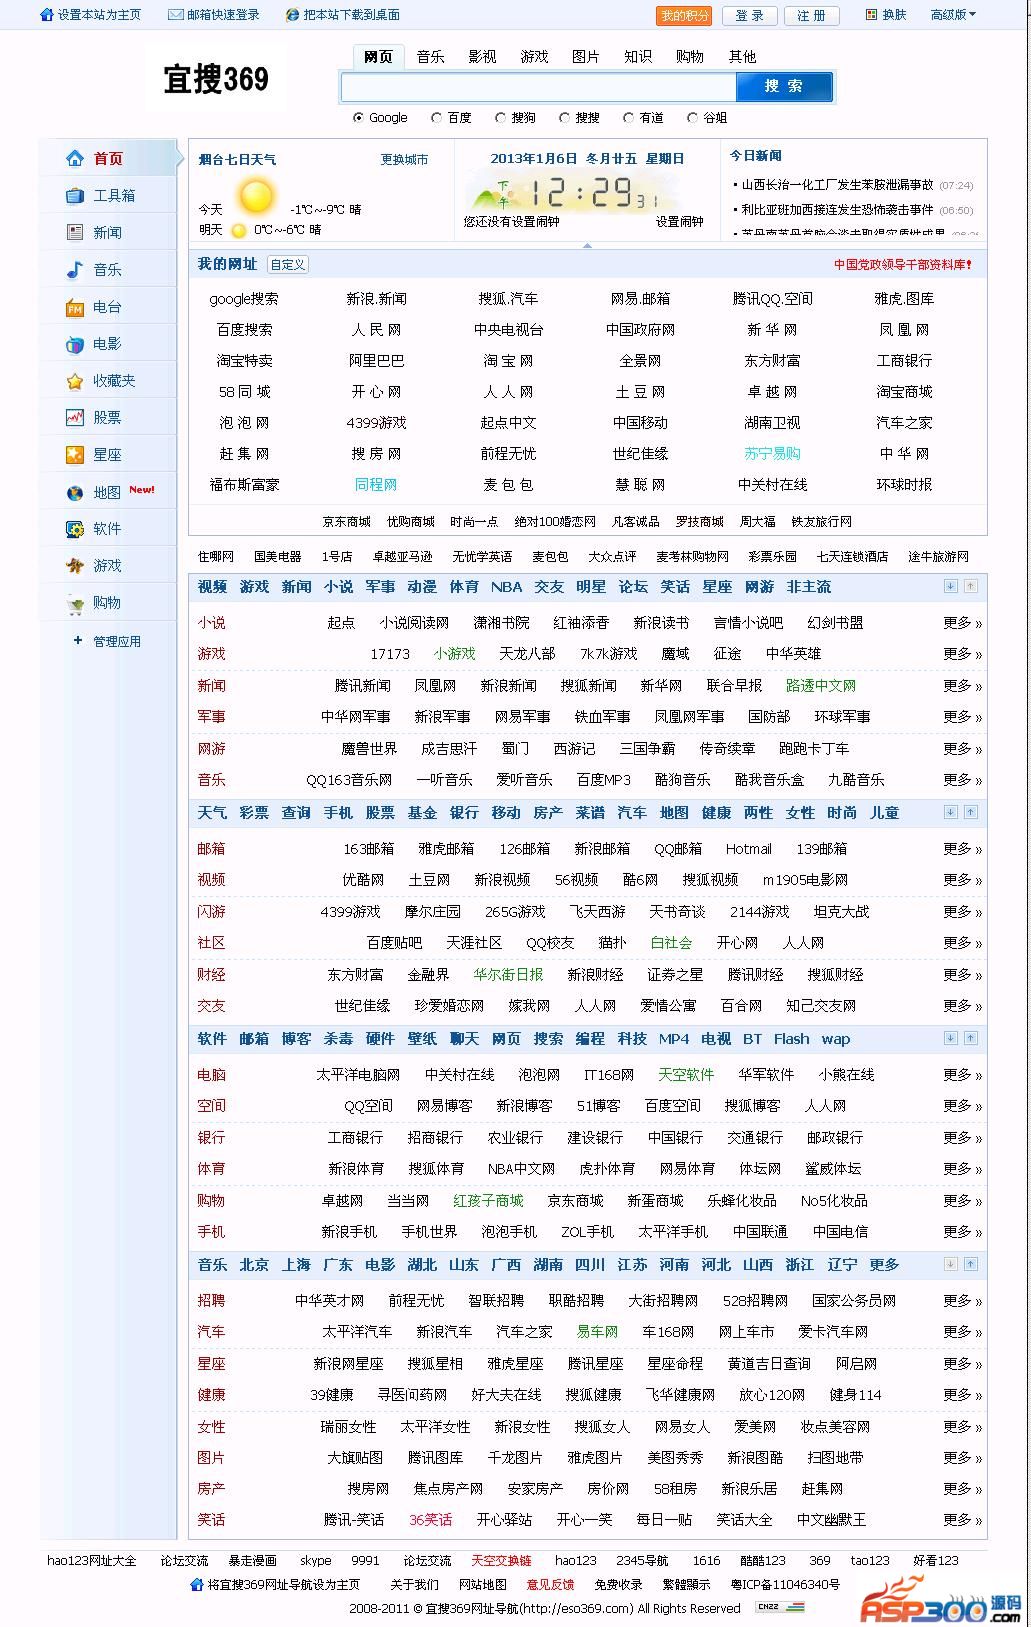The height and width of the screenshot is (1627, 1031).
Task: Click the house icon for 设置本站为主页
Action: click(x=46, y=15)
